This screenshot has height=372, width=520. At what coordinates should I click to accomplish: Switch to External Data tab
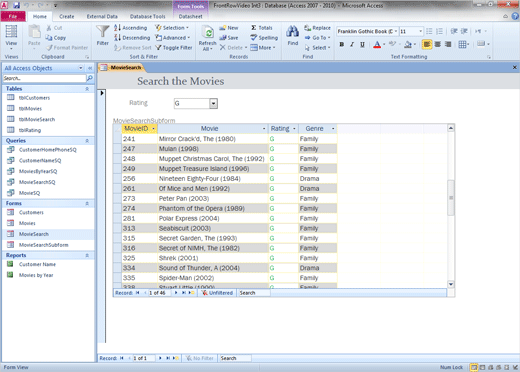coord(102,16)
